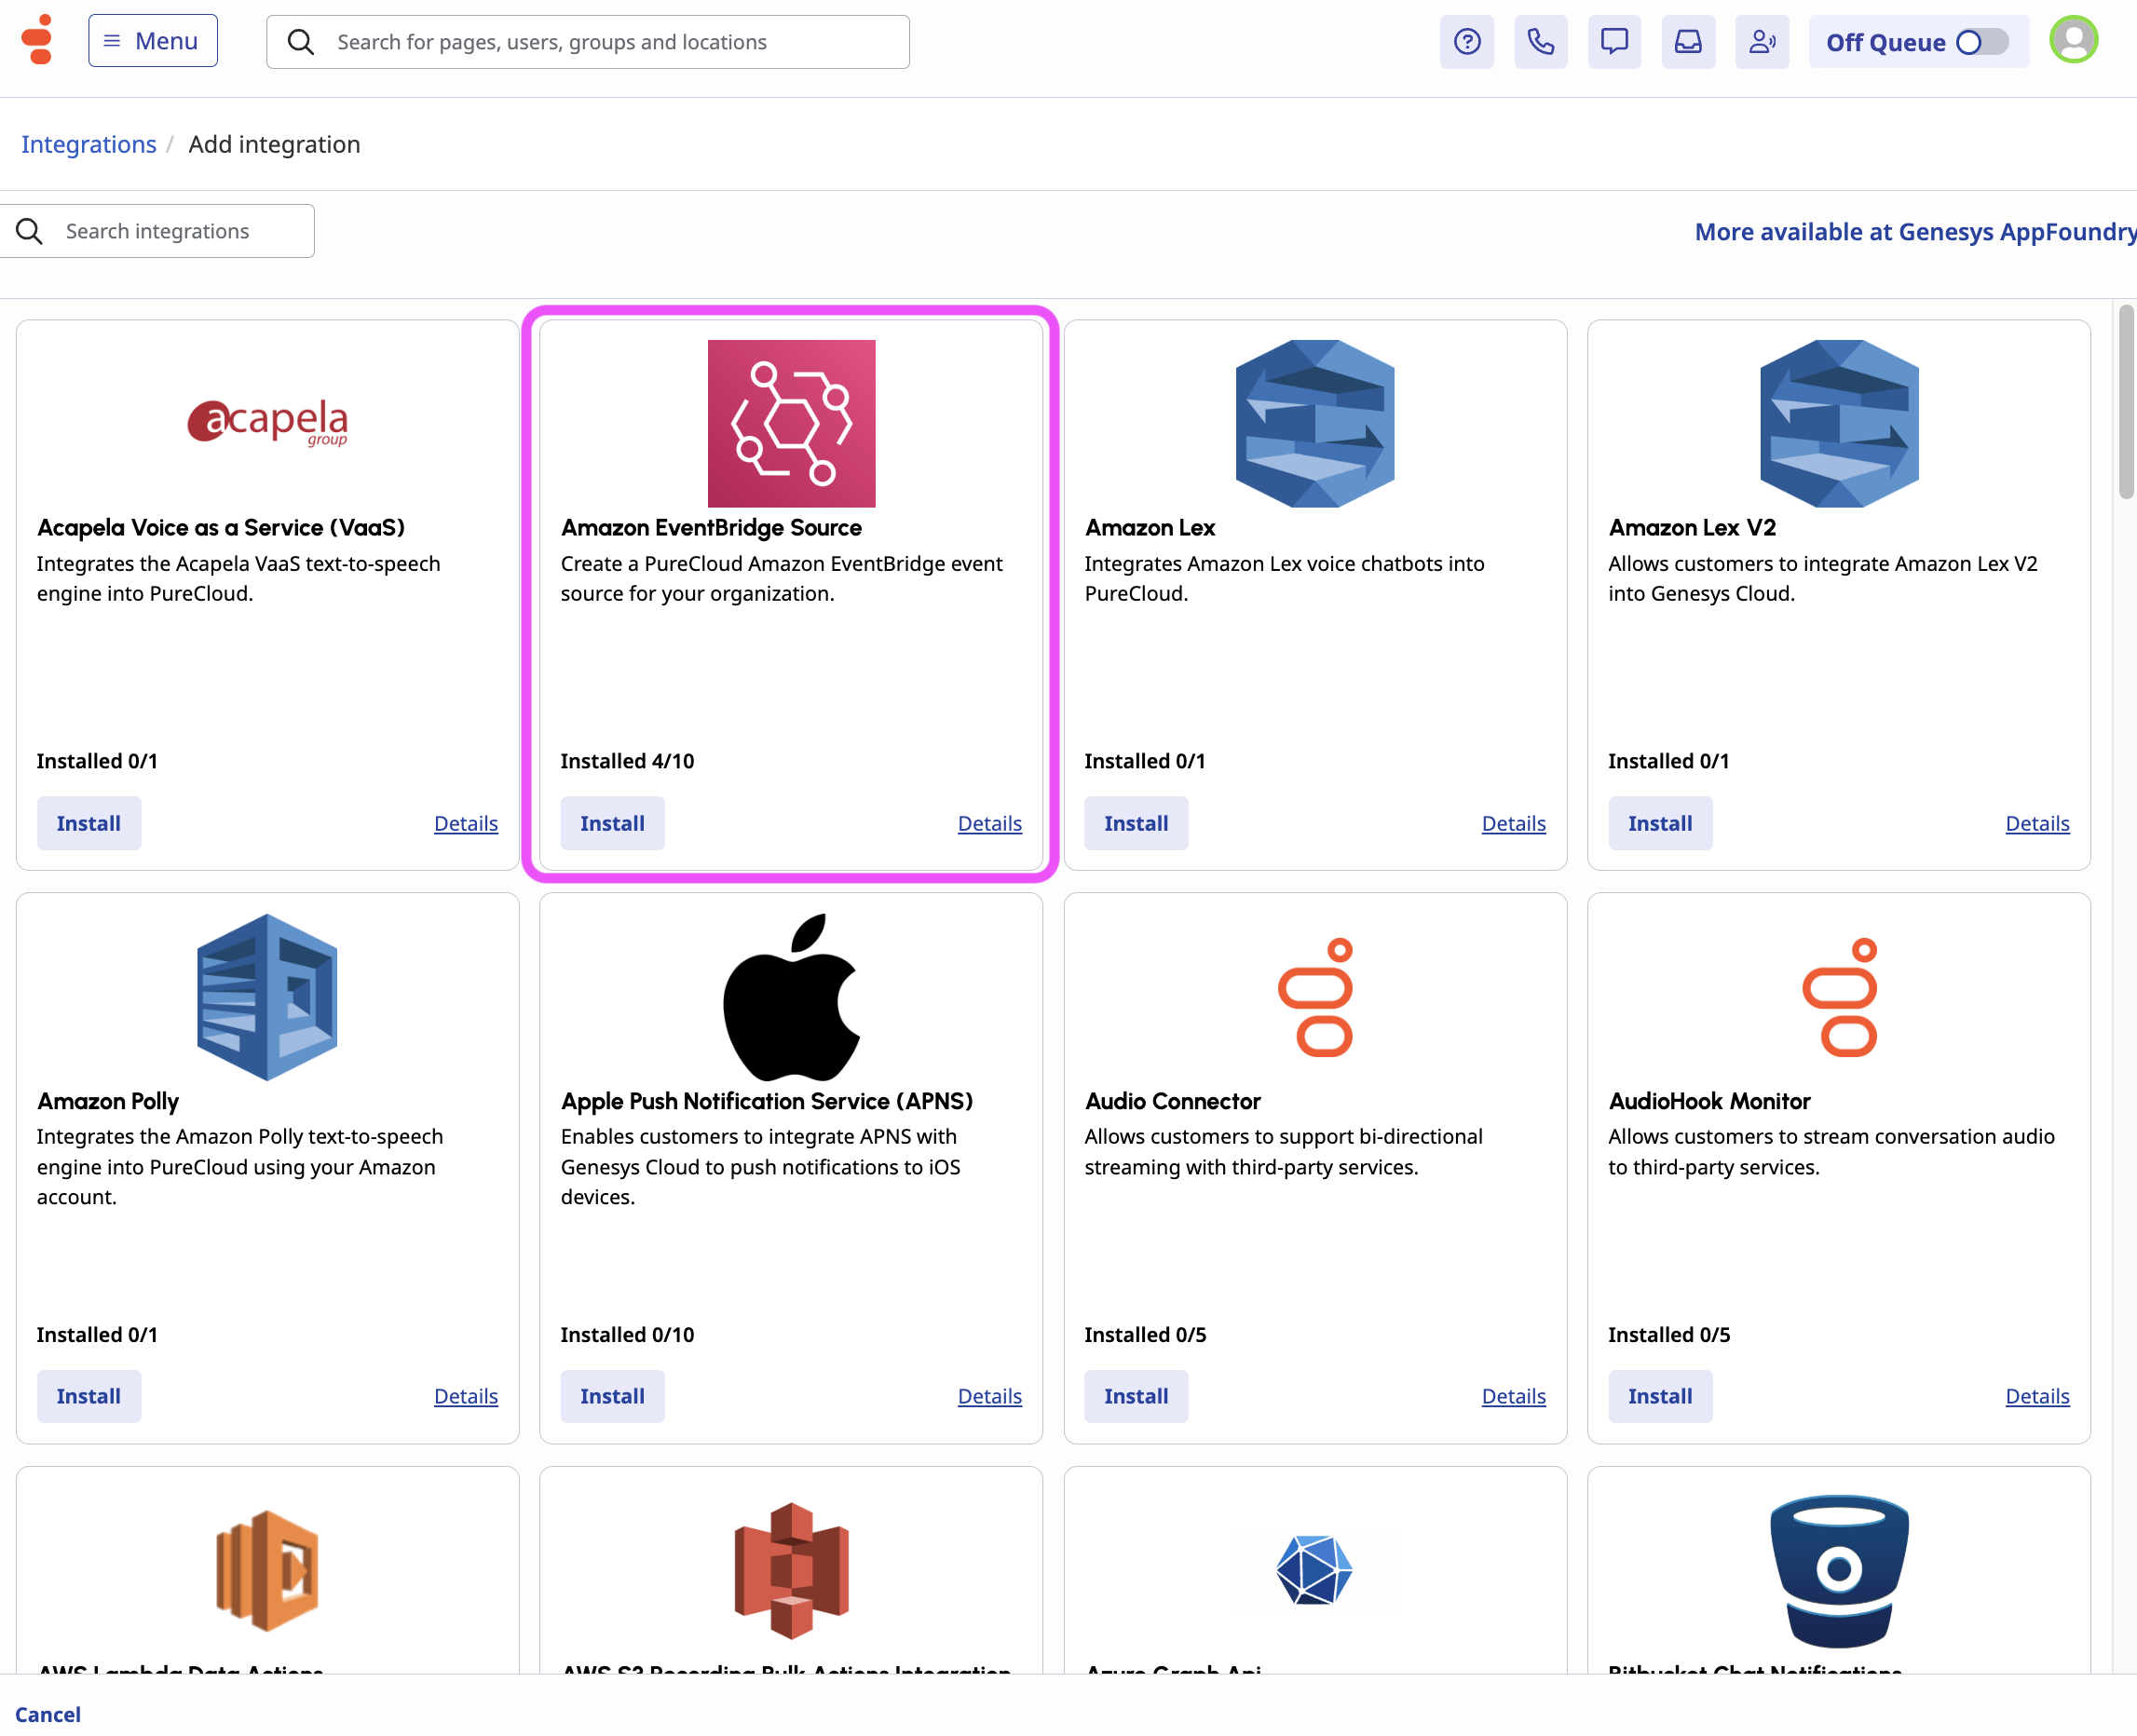
Task: Open More available at Genesys AppFoundry link
Action: [1914, 232]
